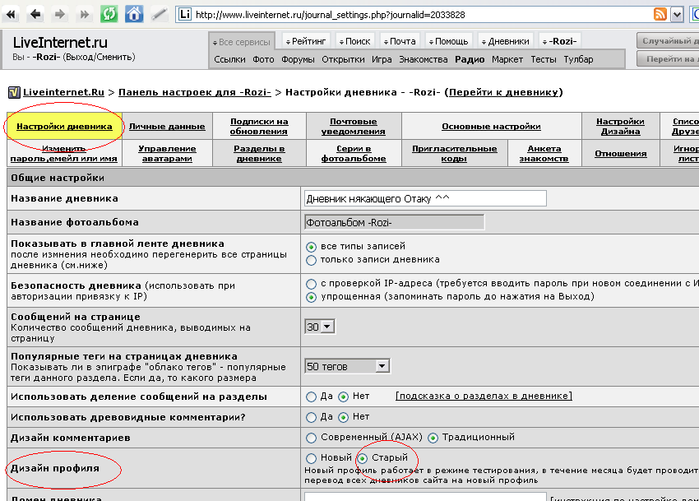Image resolution: width=699 pixels, height=501 pixels.
Task: Click the pencil edit toolbar icon
Action: click(x=159, y=14)
